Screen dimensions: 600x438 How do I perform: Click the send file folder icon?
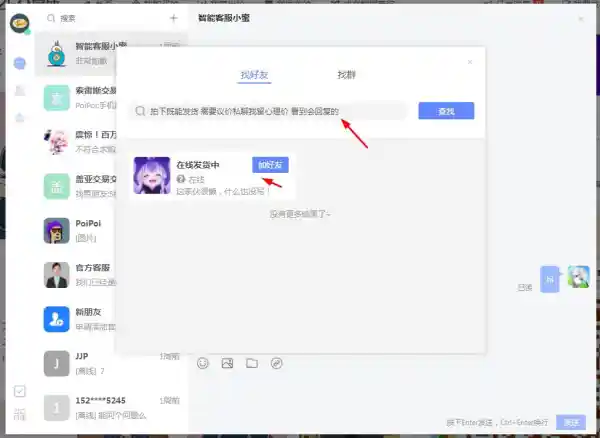click(251, 363)
